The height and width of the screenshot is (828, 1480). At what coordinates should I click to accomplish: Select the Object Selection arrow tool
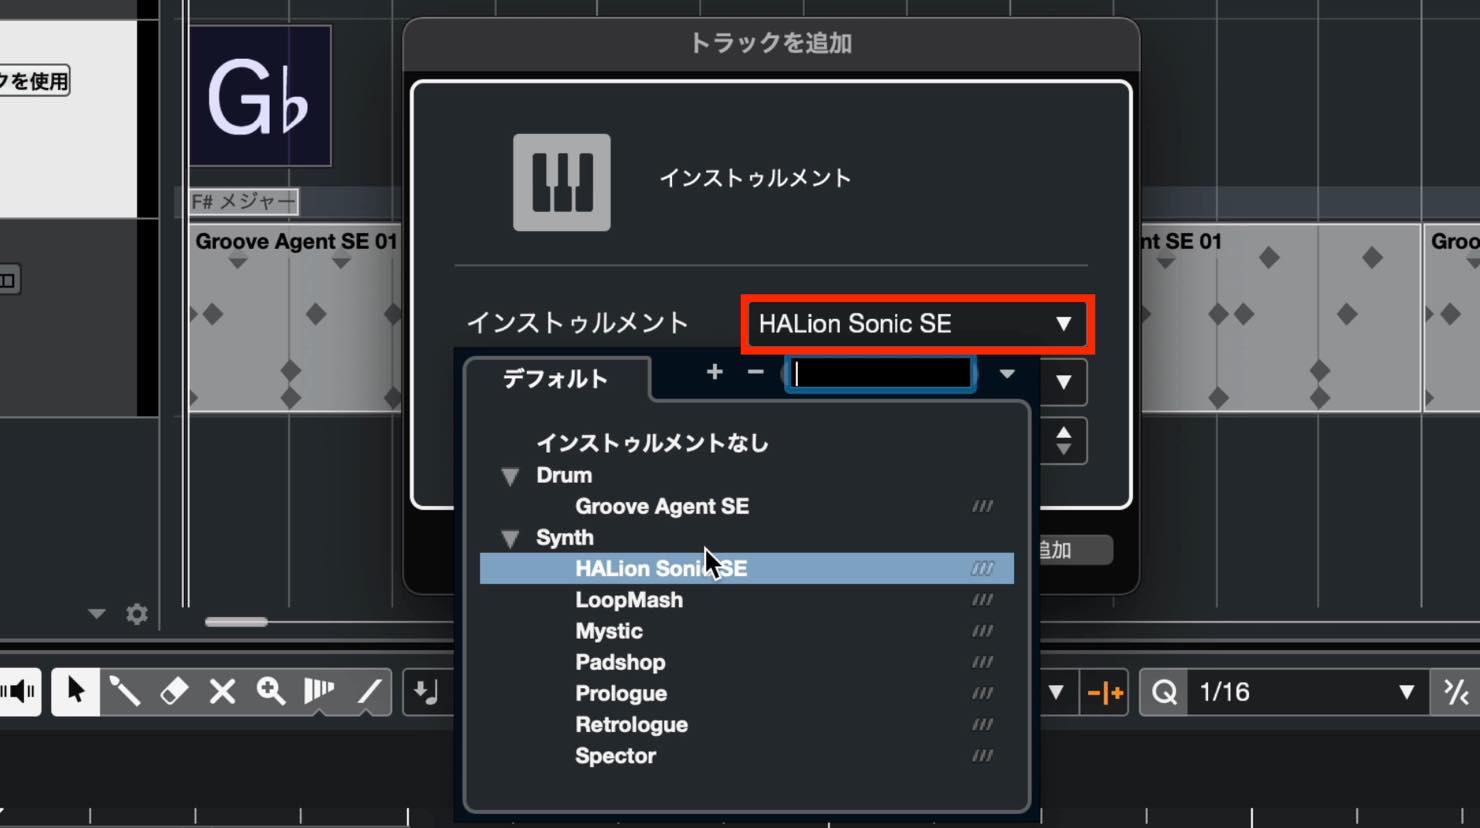click(75, 691)
